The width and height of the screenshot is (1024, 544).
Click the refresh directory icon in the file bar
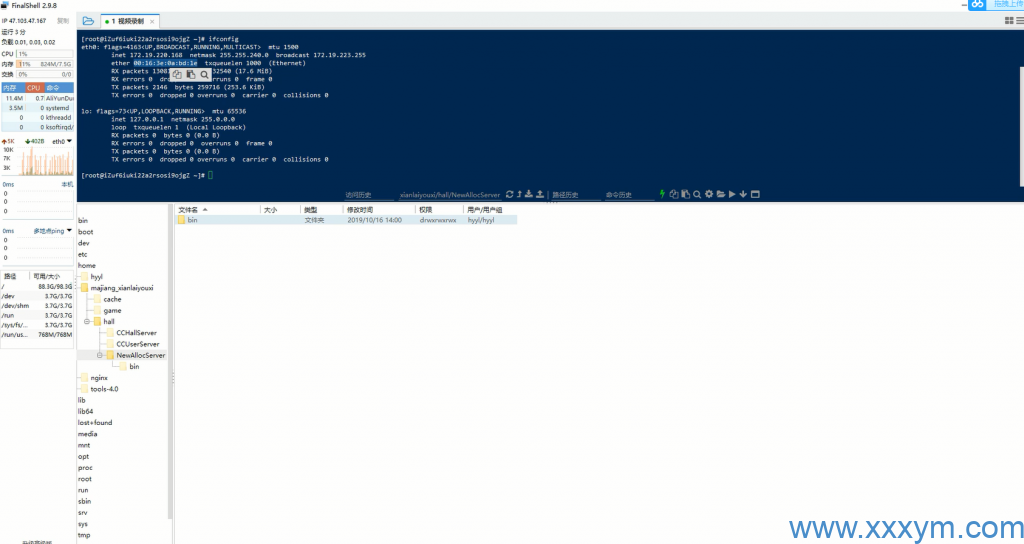click(509, 194)
